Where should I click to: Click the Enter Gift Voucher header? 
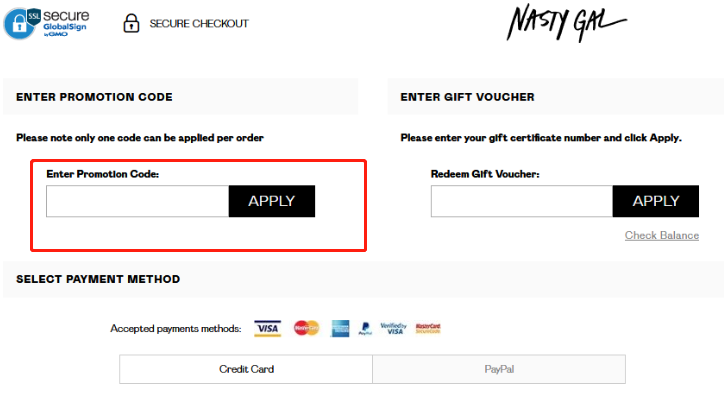click(x=467, y=97)
